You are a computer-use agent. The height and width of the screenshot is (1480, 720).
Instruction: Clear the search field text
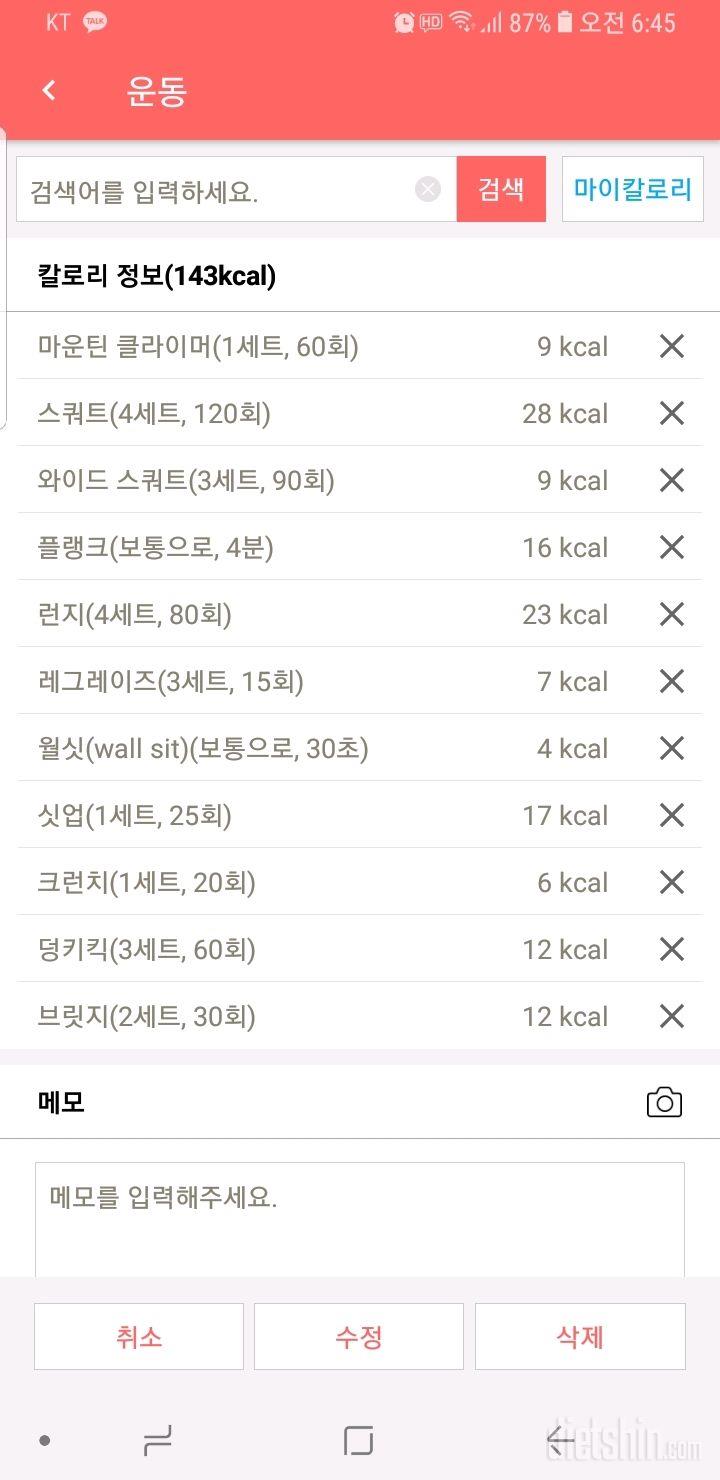(x=428, y=189)
